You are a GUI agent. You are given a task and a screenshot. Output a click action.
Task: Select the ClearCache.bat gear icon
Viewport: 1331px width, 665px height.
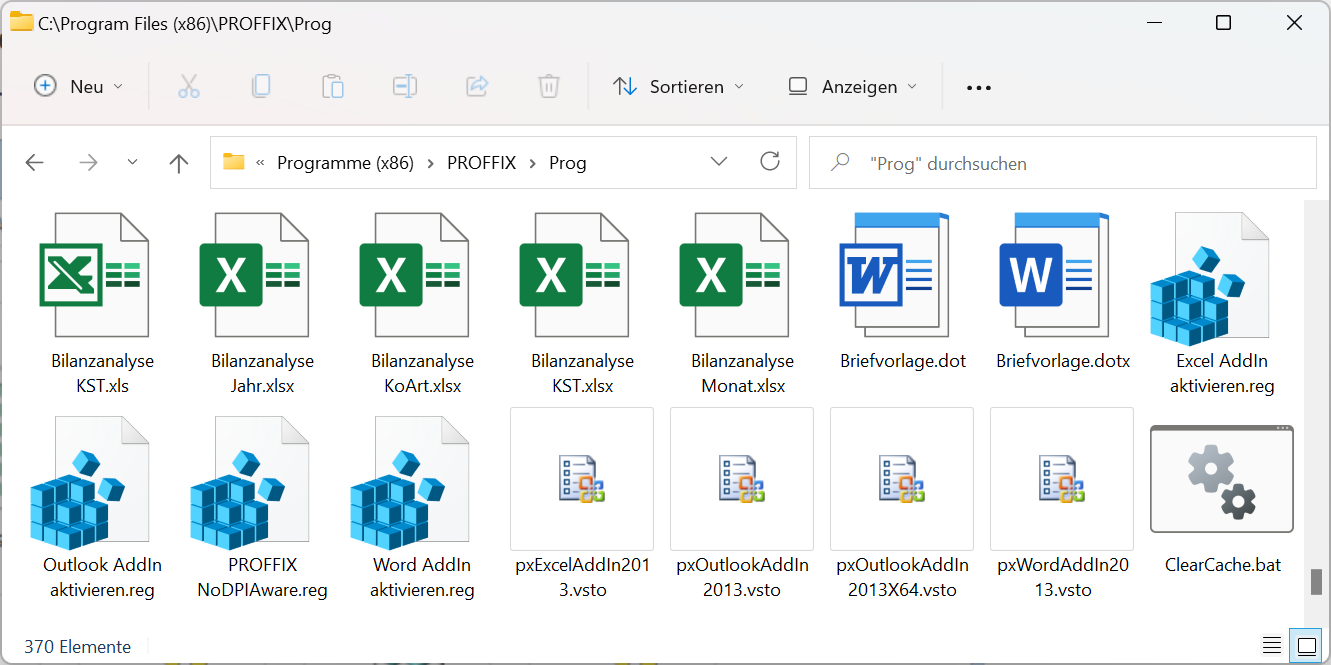coord(1222,478)
